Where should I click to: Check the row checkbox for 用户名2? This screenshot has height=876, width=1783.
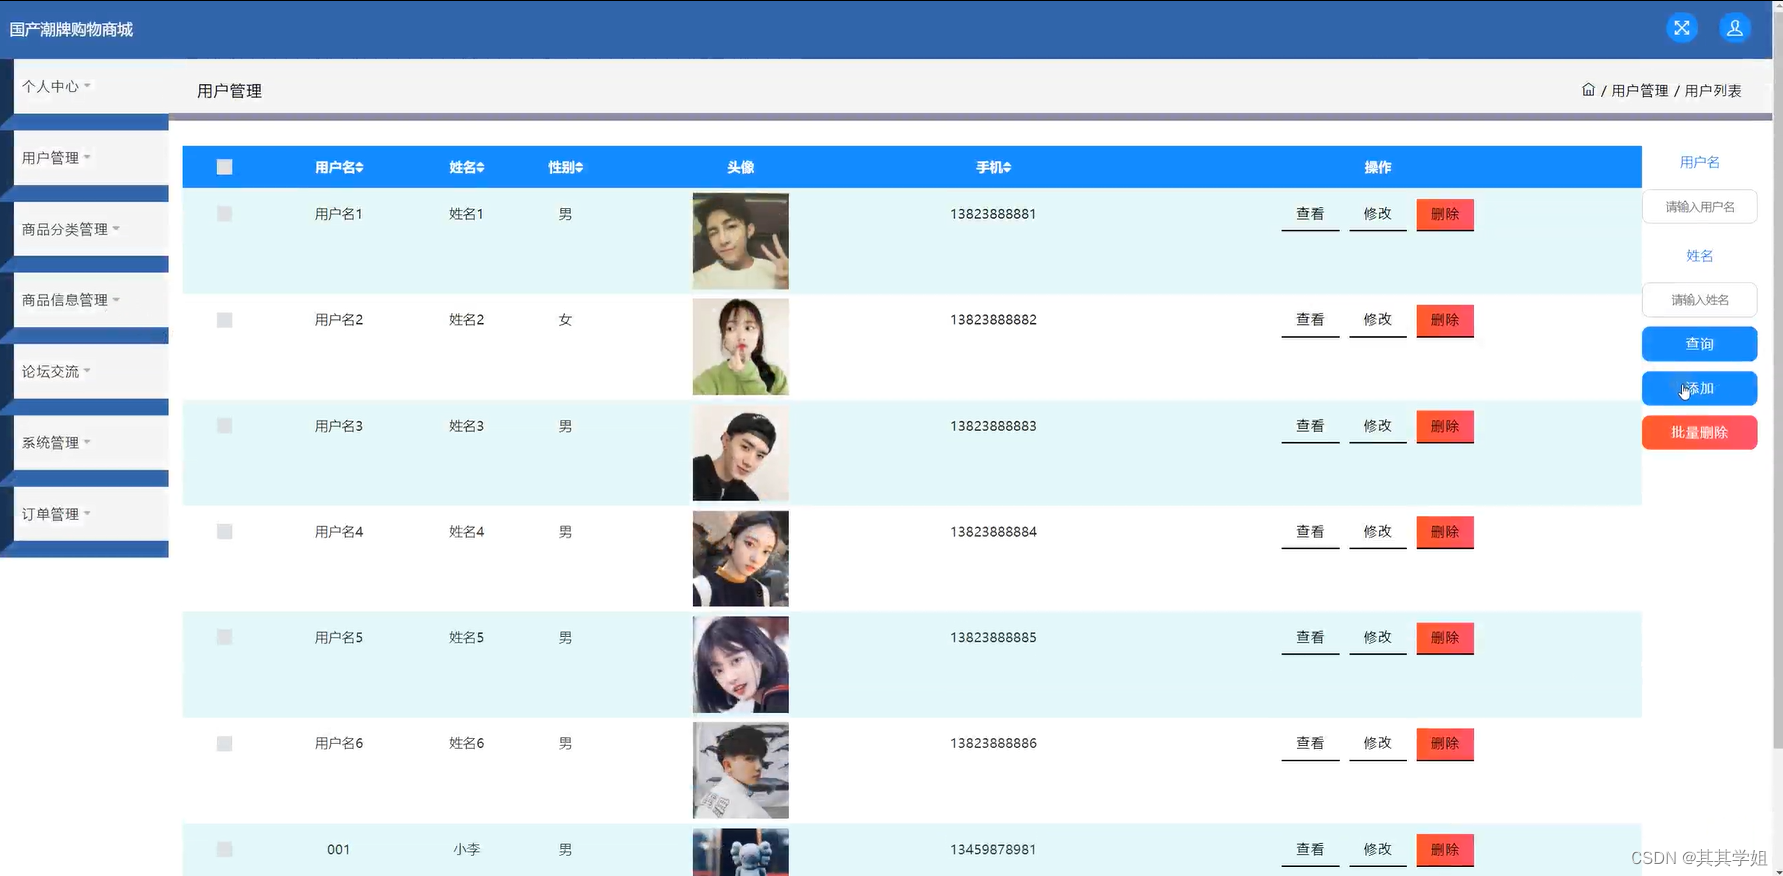224,320
